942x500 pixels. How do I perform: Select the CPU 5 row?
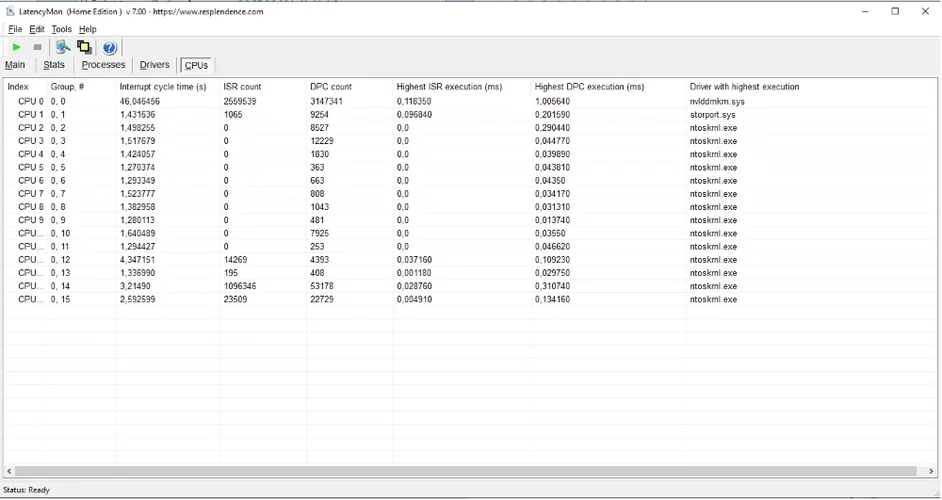(470, 168)
